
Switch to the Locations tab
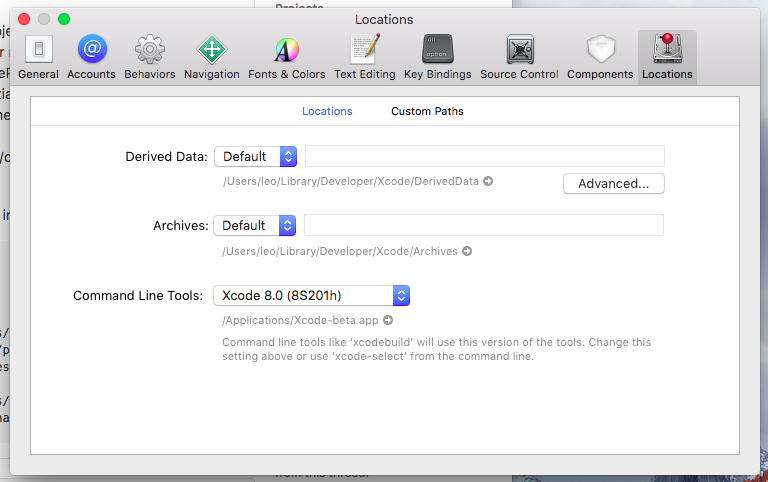pyautogui.click(x=327, y=111)
